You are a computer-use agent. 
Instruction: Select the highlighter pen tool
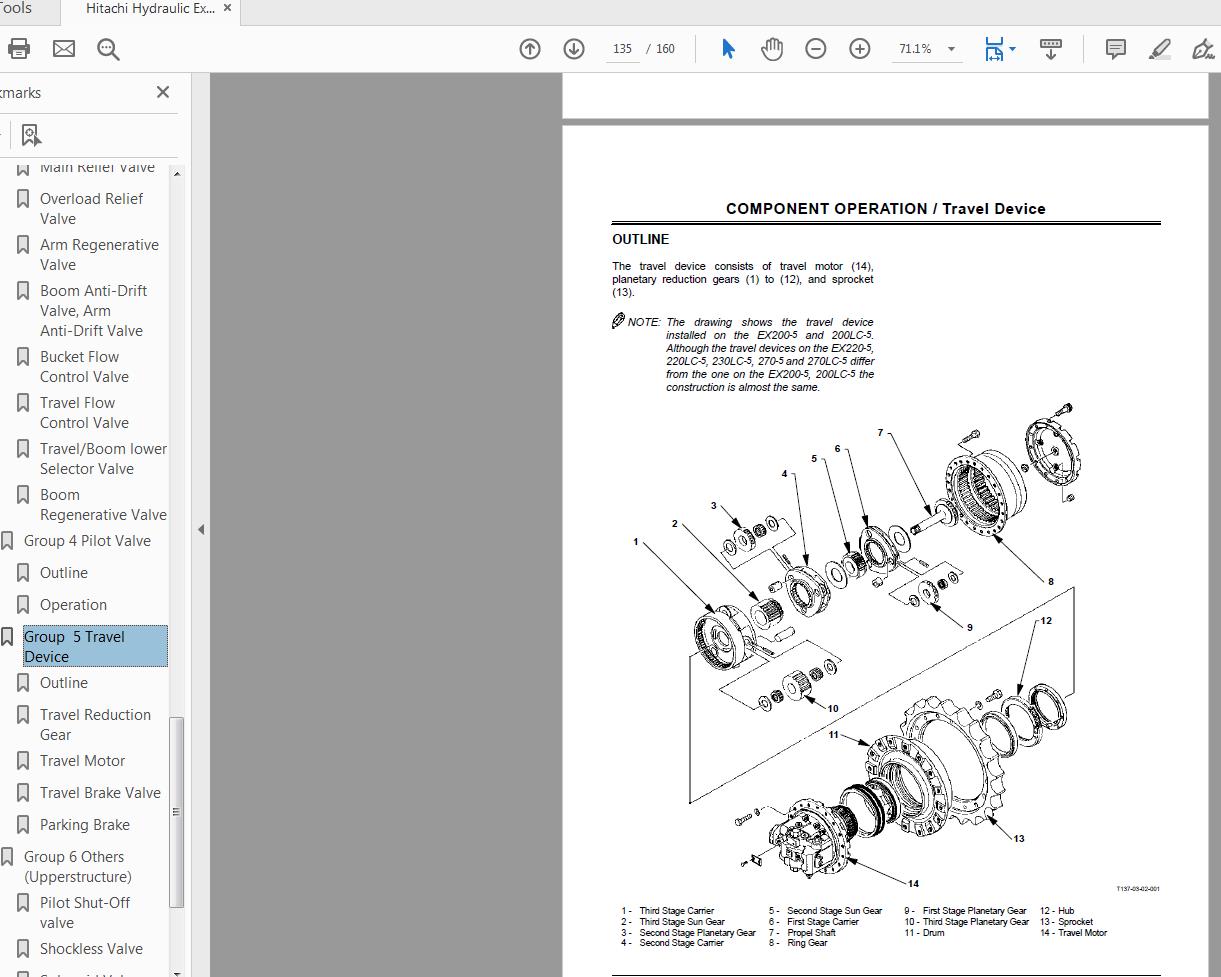click(1159, 49)
